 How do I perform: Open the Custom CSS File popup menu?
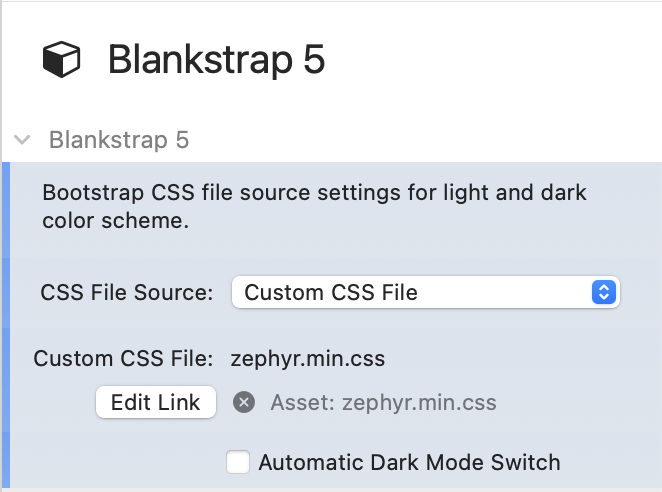tap(426, 292)
